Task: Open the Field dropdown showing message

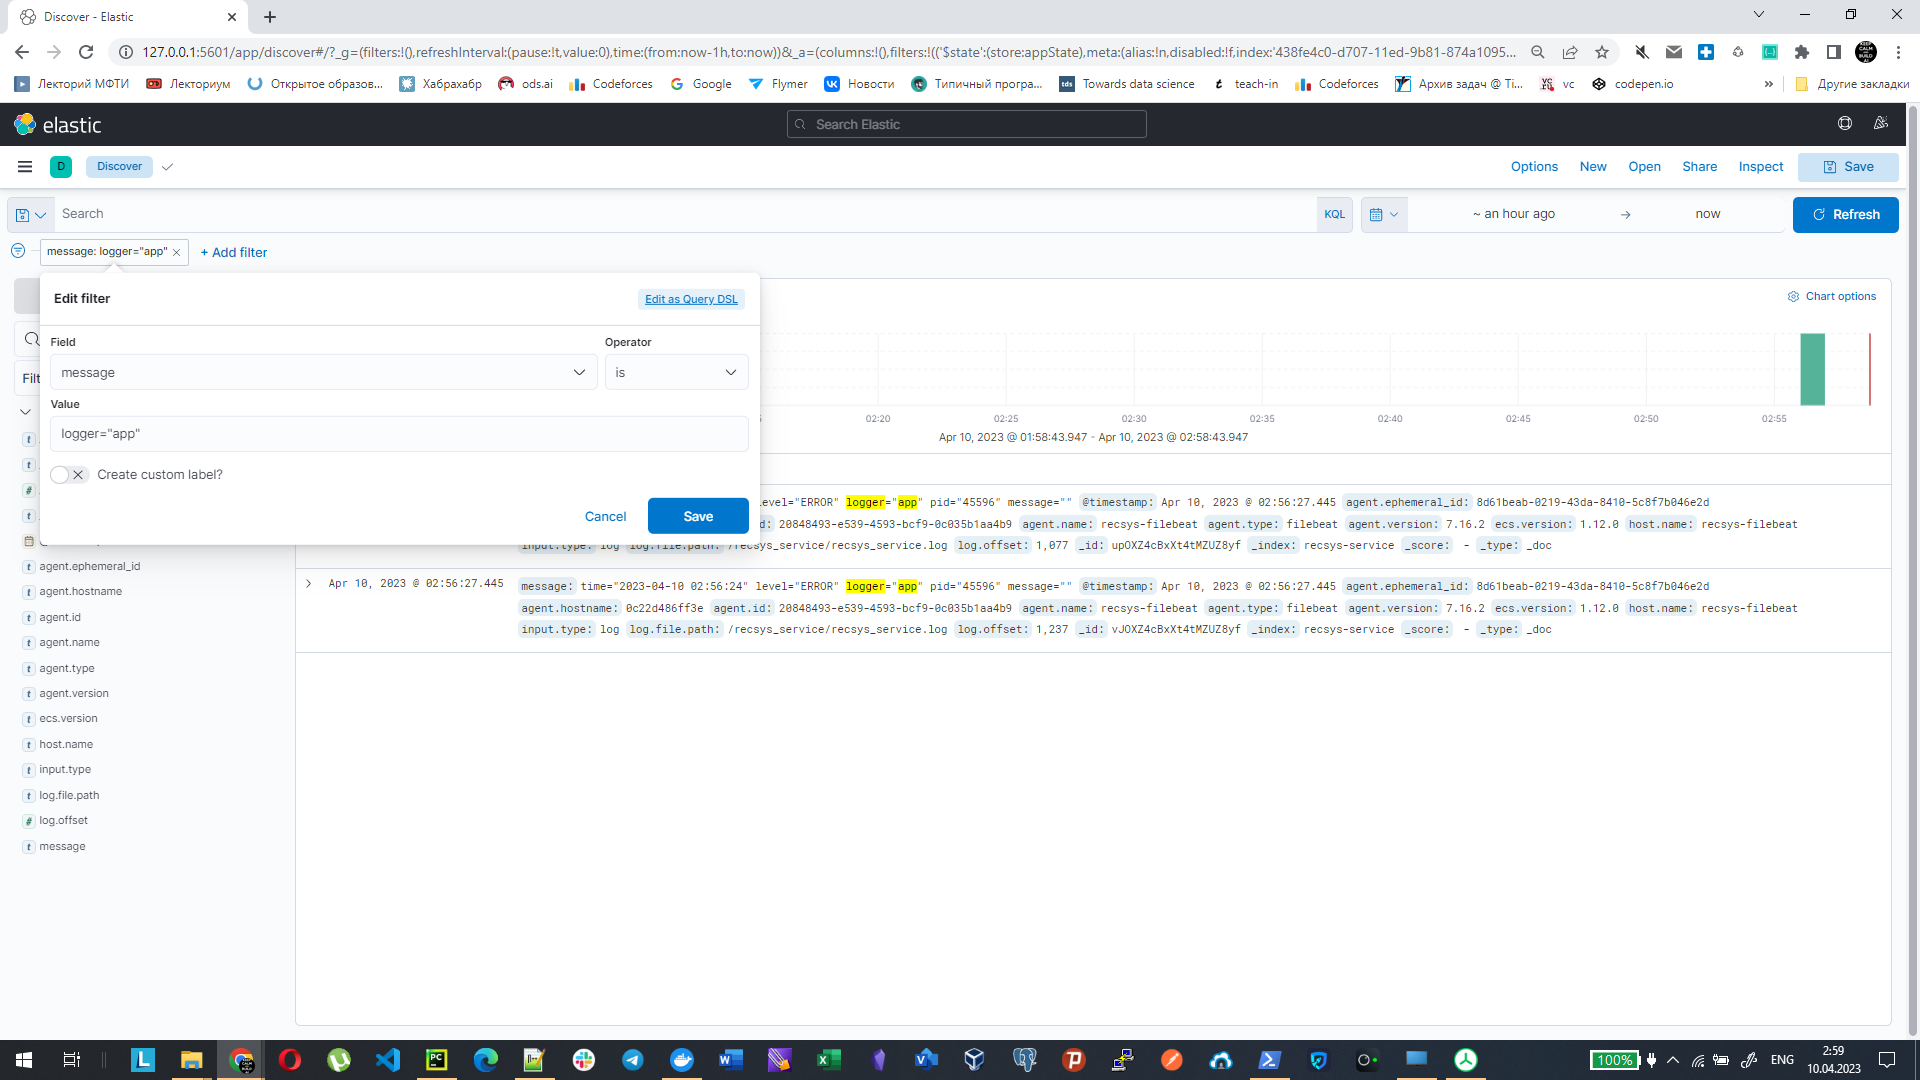Action: coord(323,373)
